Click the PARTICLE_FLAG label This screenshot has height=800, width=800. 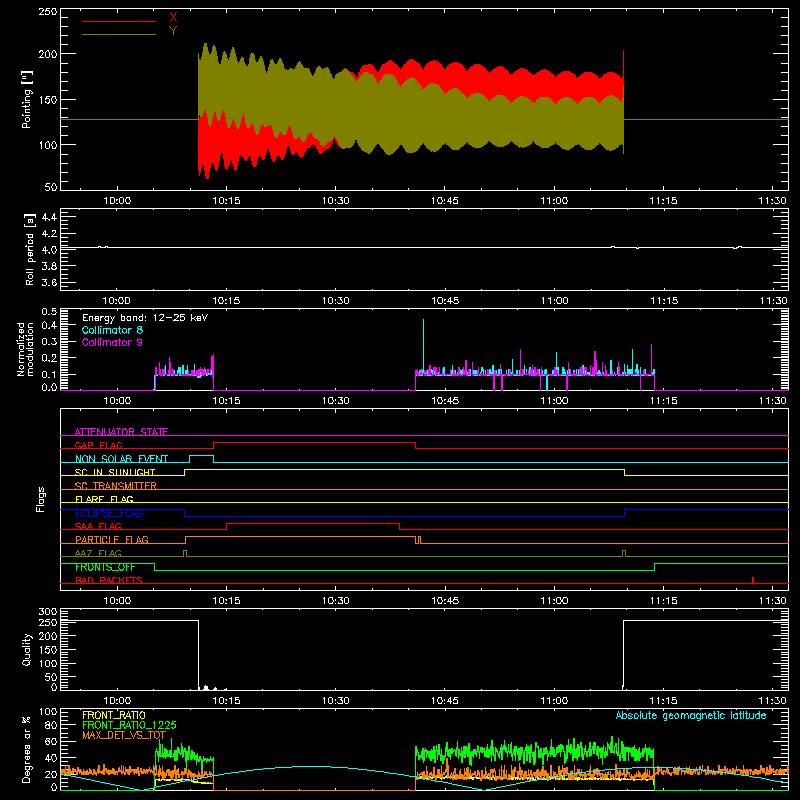click(112, 540)
